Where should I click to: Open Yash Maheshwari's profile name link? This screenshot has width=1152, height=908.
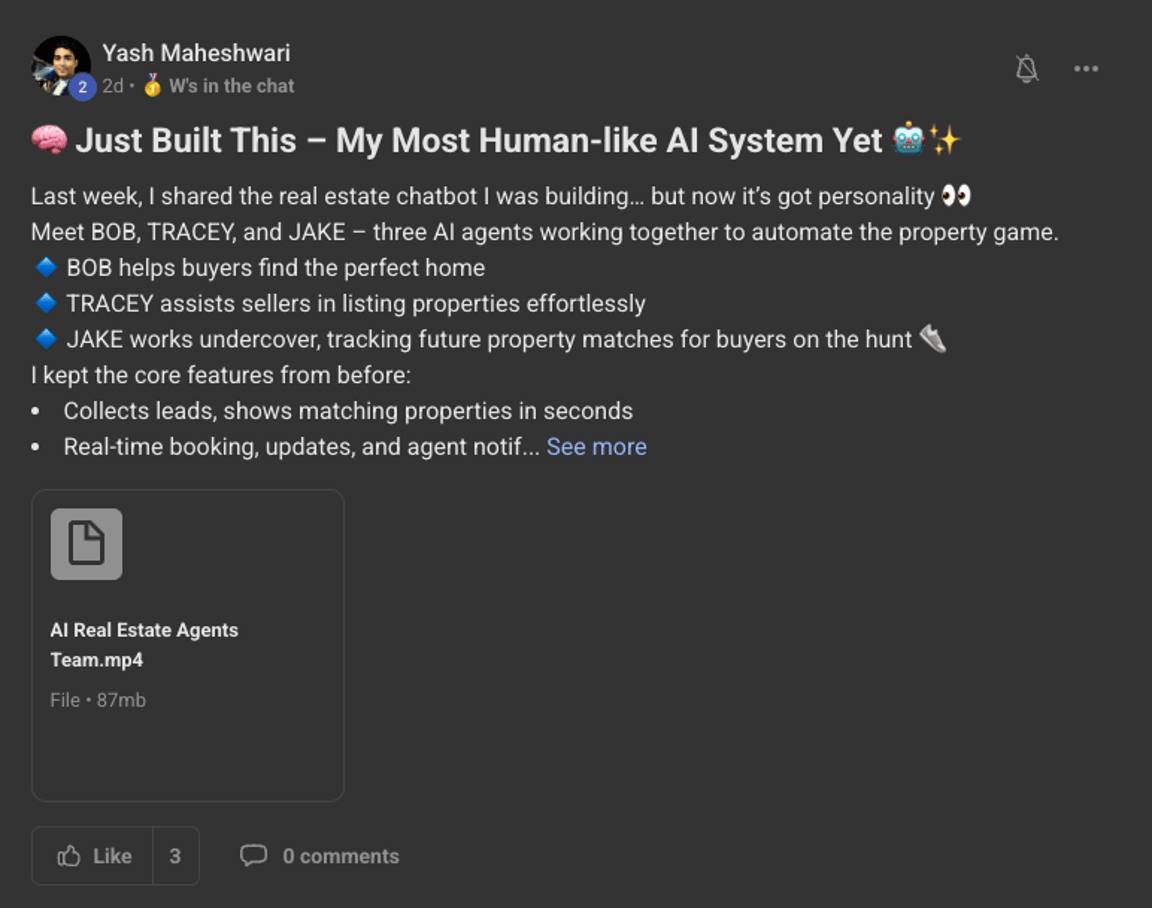pyautogui.click(x=196, y=53)
